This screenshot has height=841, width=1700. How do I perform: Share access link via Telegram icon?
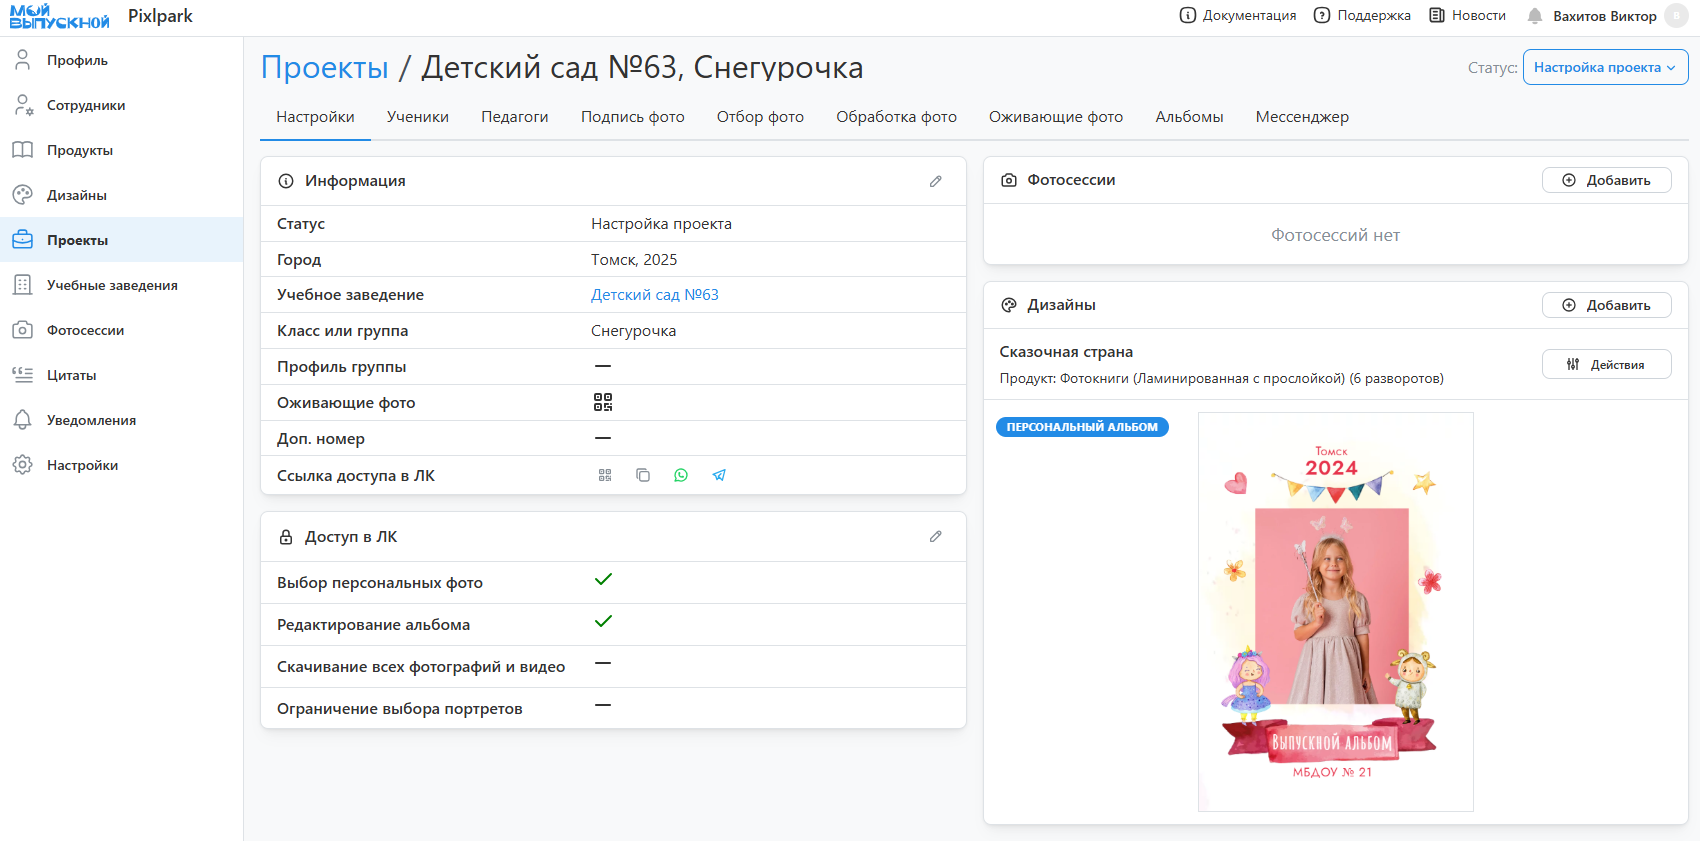point(719,476)
